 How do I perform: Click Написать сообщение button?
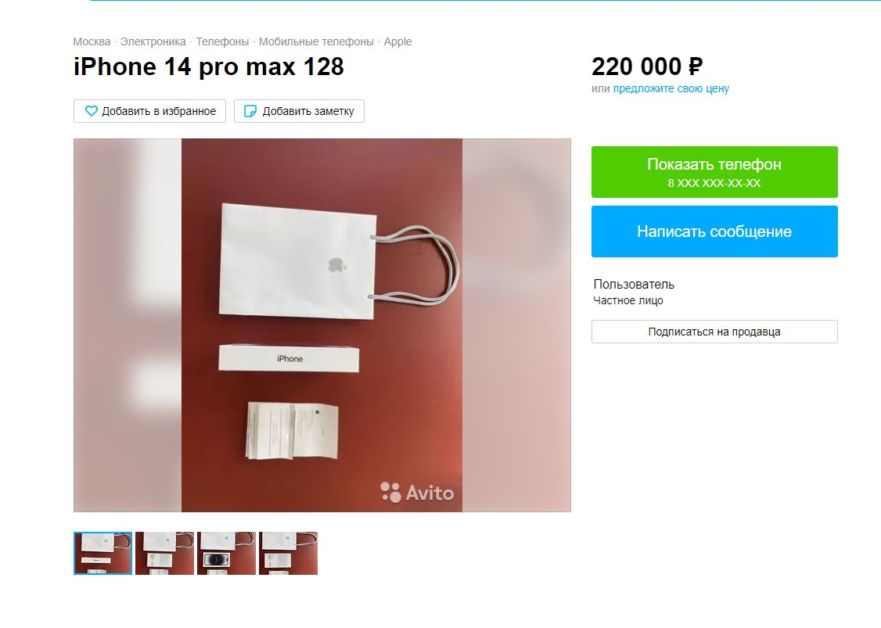(x=714, y=231)
